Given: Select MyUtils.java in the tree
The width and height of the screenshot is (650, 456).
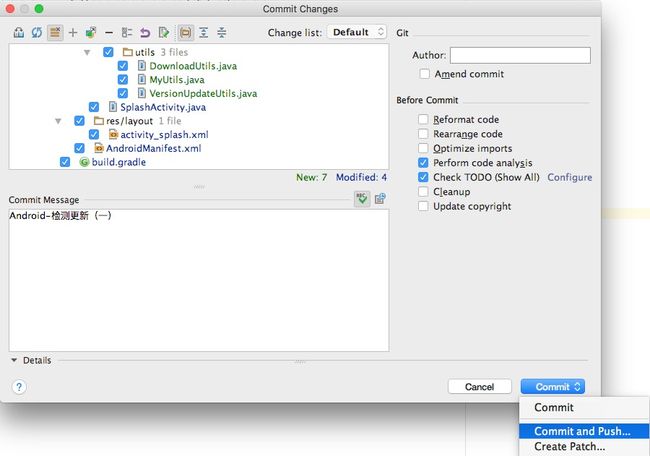Looking at the screenshot, I should coord(177,80).
